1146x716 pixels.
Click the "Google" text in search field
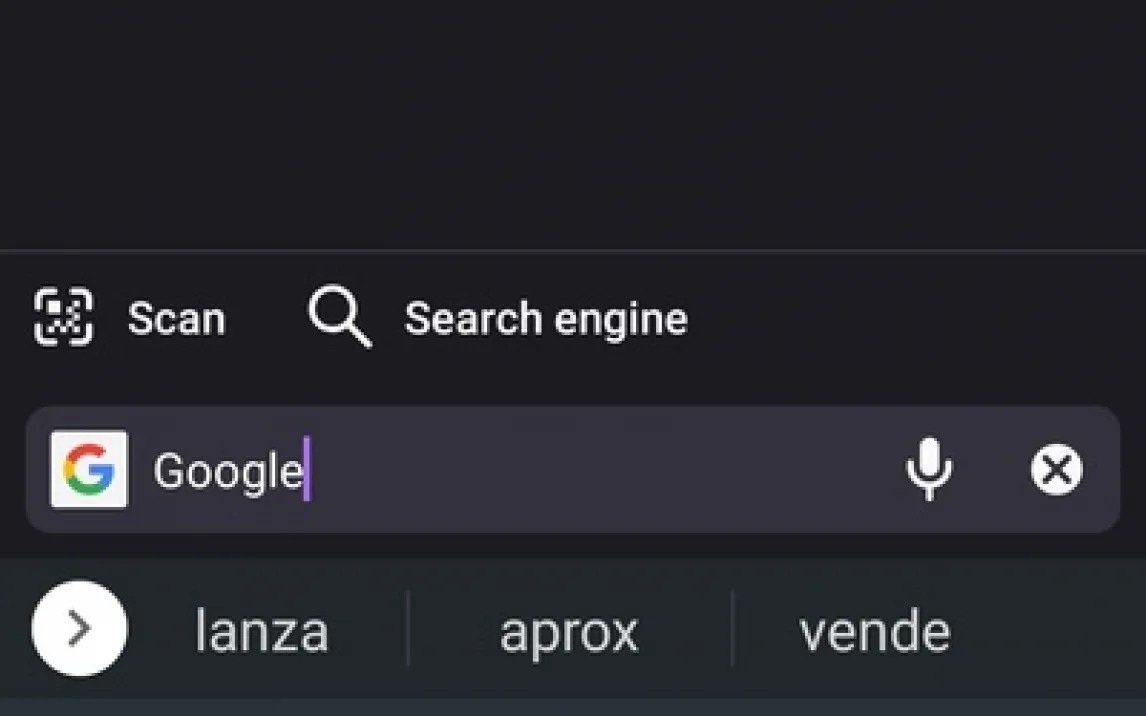tap(227, 470)
